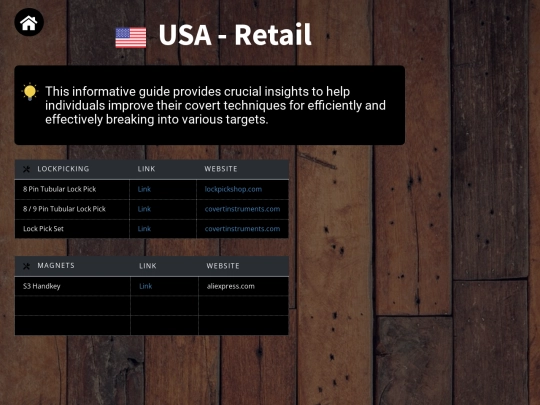Click WEBSITE header in Magnets table

coord(223,266)
